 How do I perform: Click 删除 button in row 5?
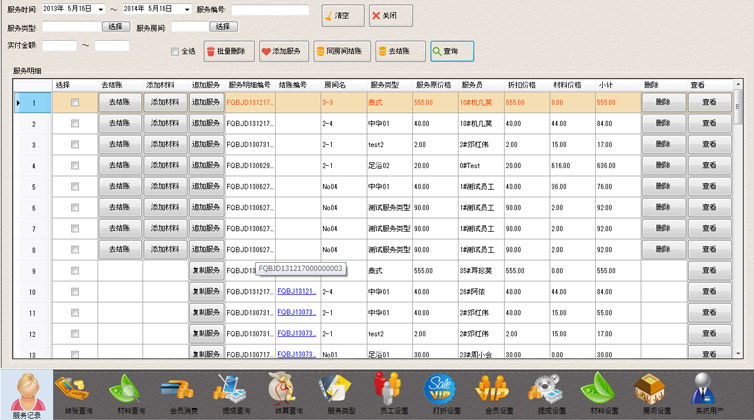pos(664,186)
